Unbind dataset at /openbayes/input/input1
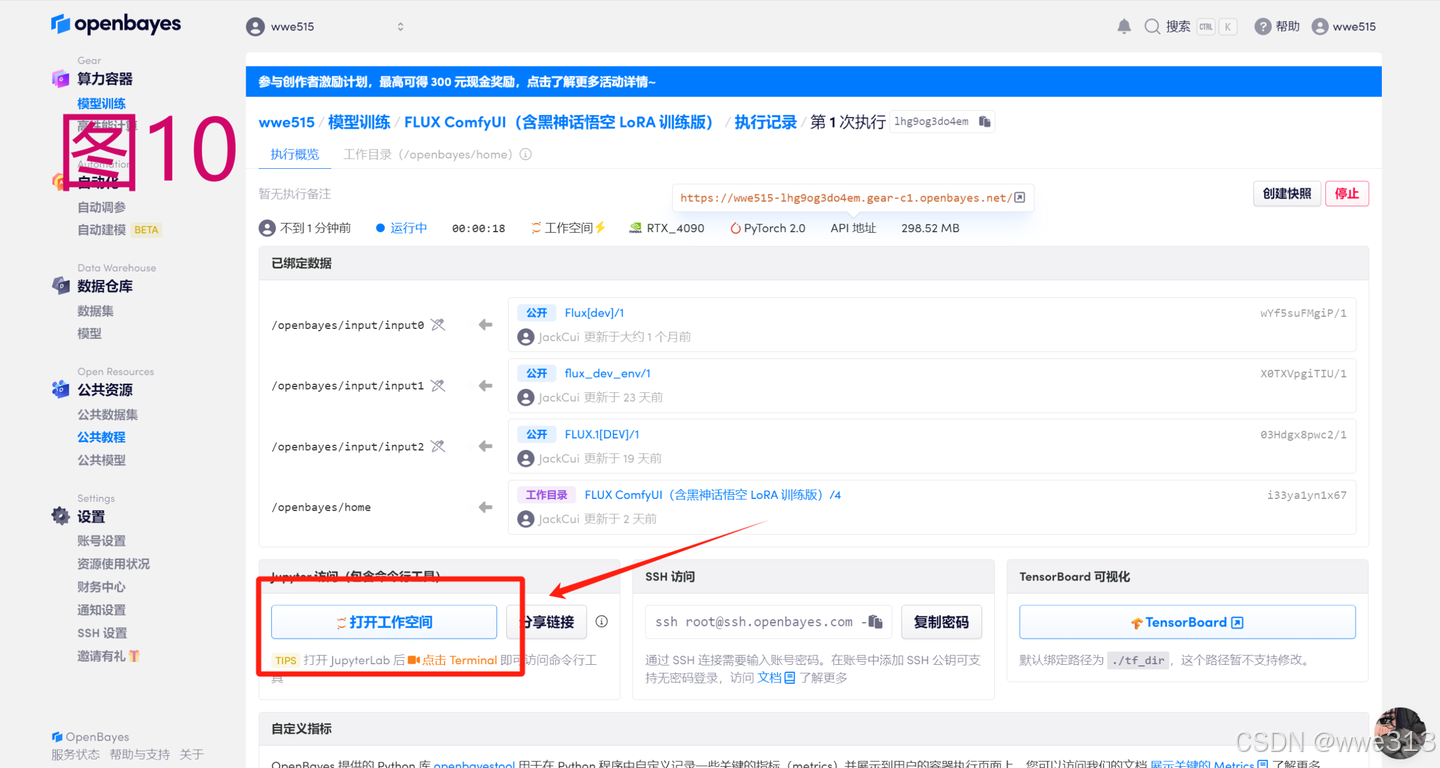 437,385
